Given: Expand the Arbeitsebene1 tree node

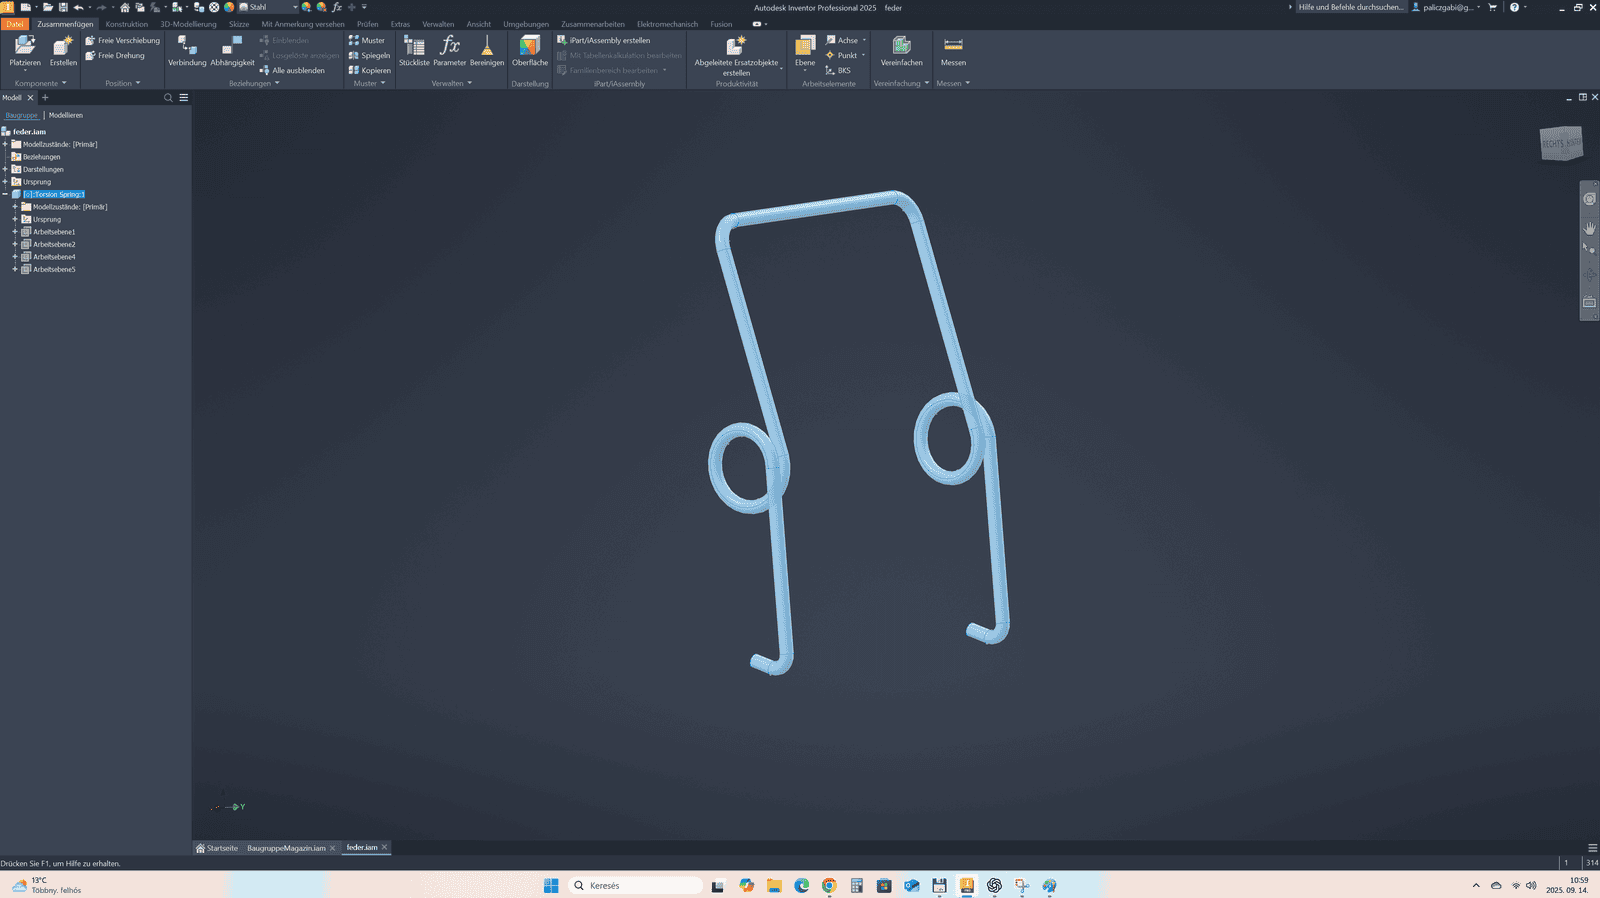Looking at the screenshot, I should 15,232.
